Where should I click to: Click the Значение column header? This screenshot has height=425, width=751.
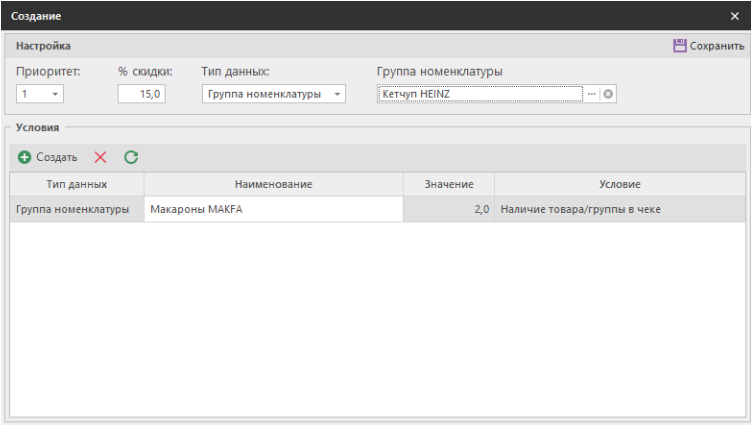pos(448,184)
